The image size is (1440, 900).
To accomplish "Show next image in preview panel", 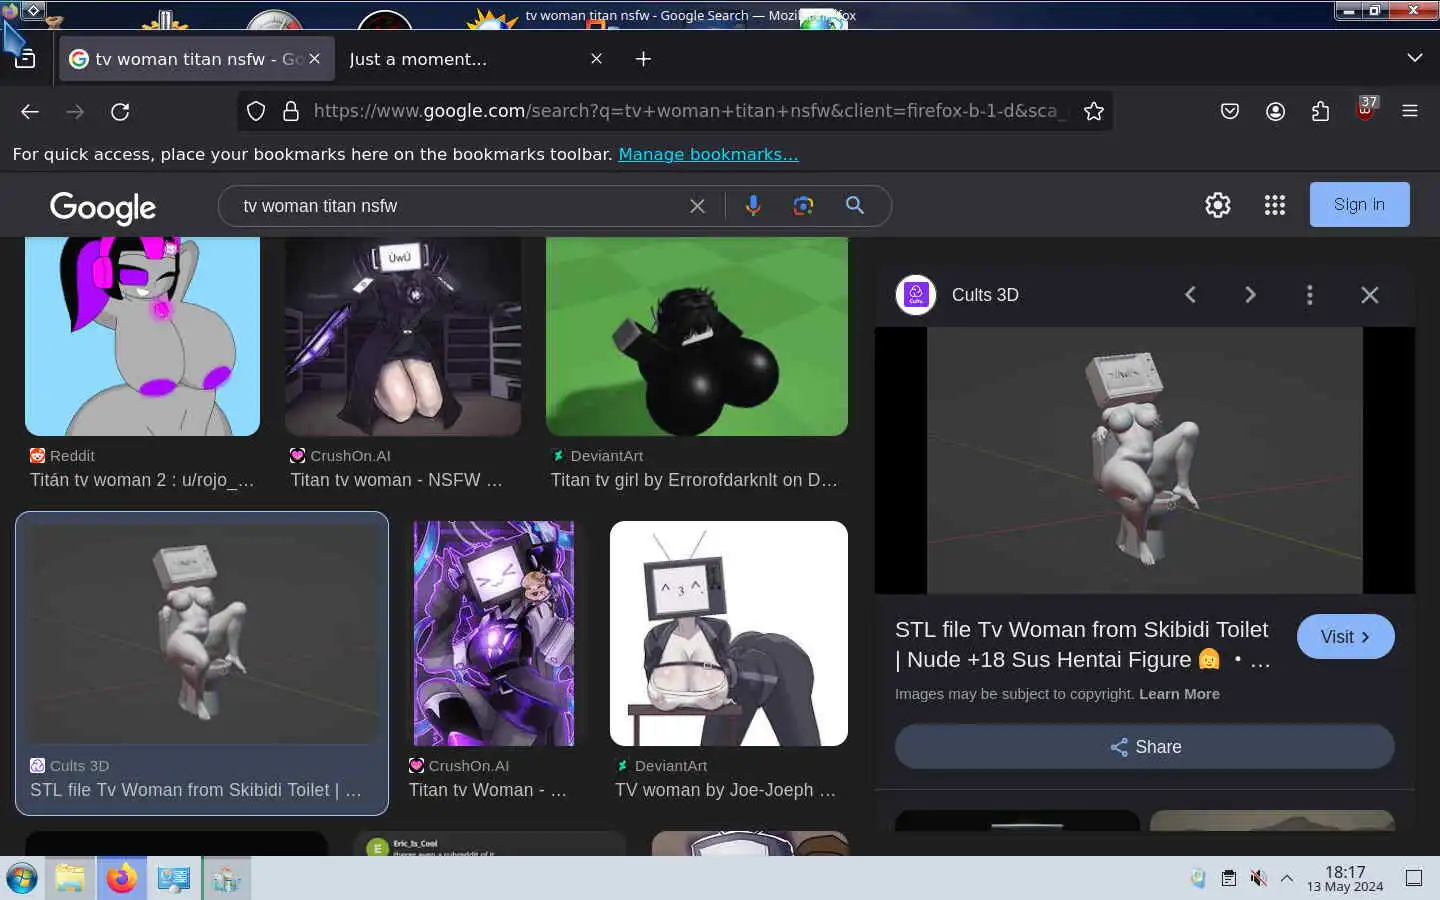I will 1250,295.
